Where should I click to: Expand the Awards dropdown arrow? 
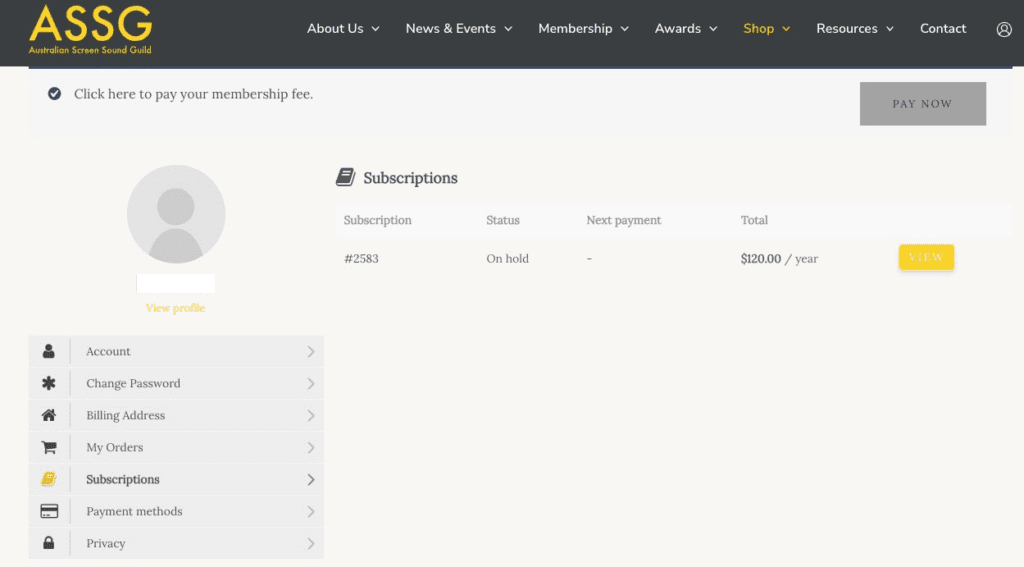[713, 29]
